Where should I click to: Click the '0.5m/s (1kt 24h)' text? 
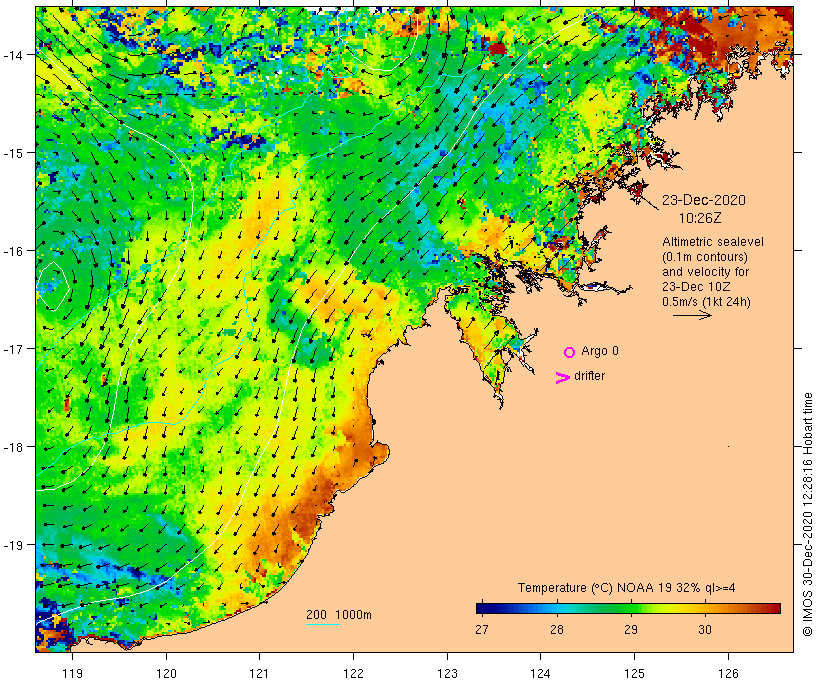click(x=707, y=302)
